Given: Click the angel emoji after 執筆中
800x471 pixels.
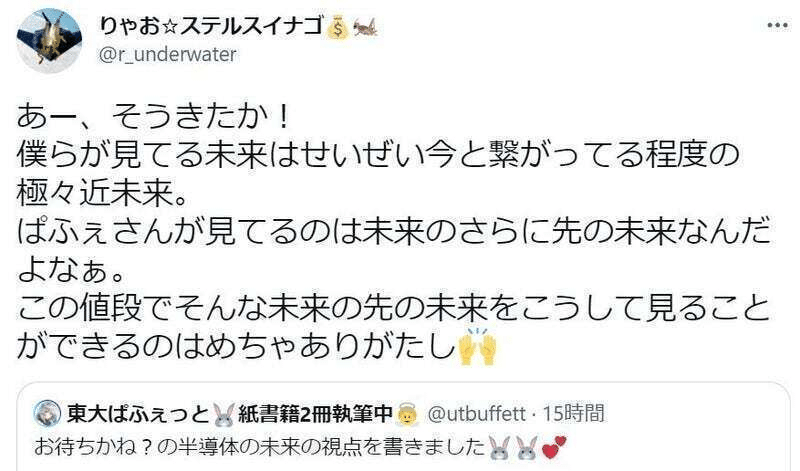Looking at the screenshot, I should 407,414.
